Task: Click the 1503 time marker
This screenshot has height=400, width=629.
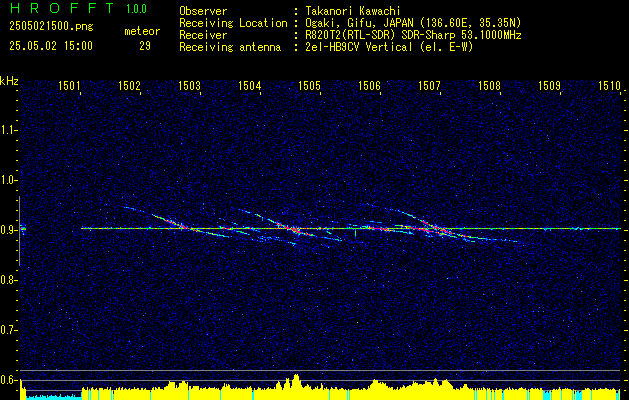Action: tap(189, 85)
